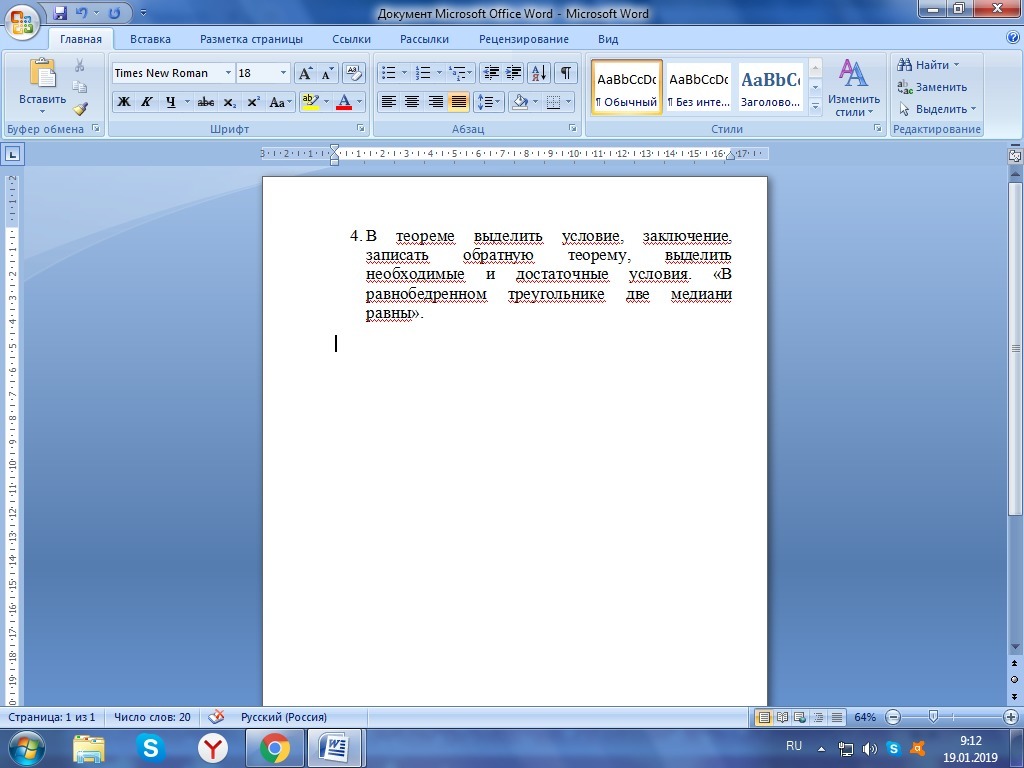
Task: Open Word help question mark icon
Action: (1013, 39)
